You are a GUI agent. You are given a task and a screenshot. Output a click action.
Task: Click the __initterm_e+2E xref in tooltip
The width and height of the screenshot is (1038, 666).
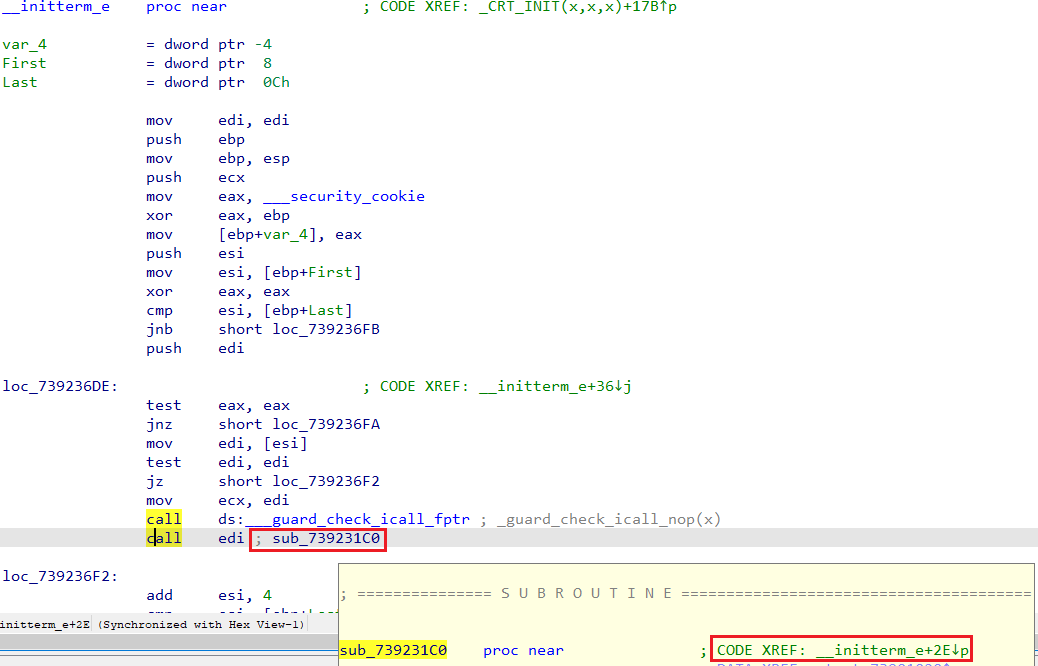click(x=892, y=651)
